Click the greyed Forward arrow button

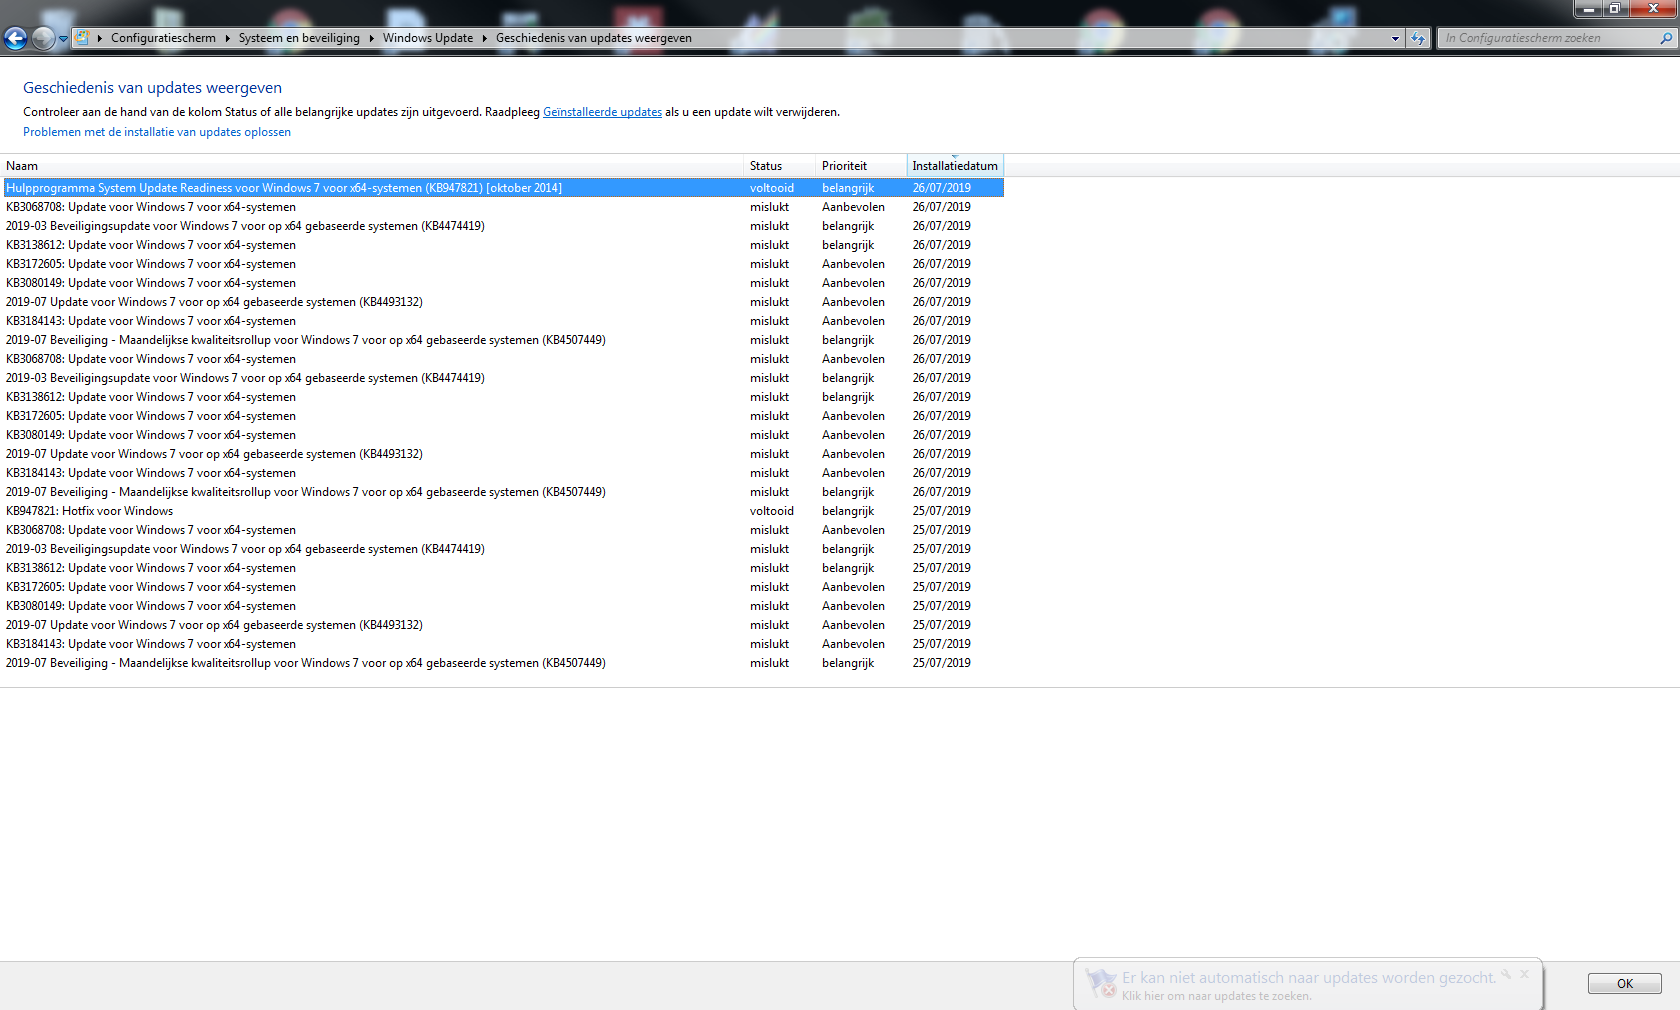coord(43,38)
